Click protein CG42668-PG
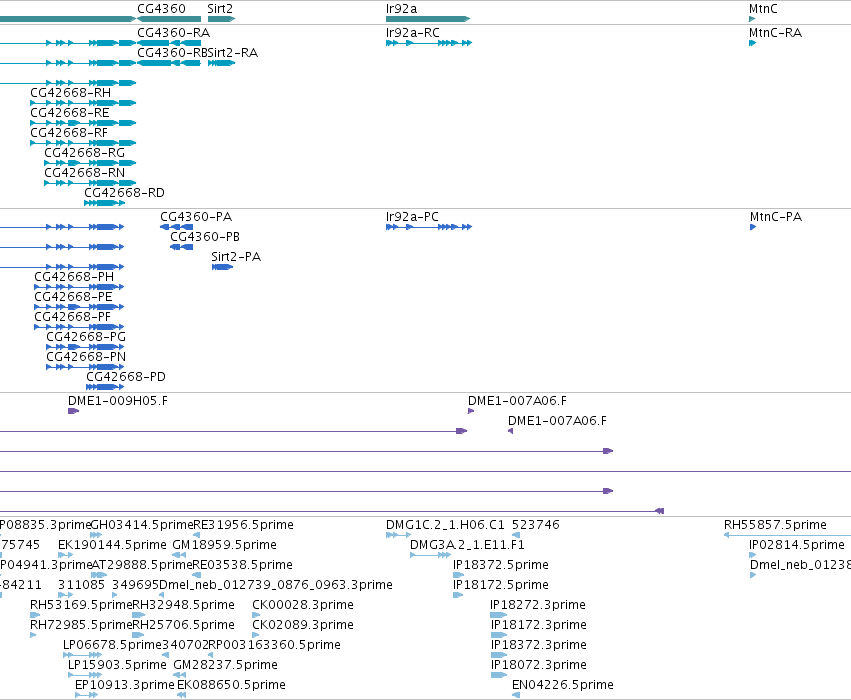The height and width of the screenshot is (700, 851). click(86, 337)
